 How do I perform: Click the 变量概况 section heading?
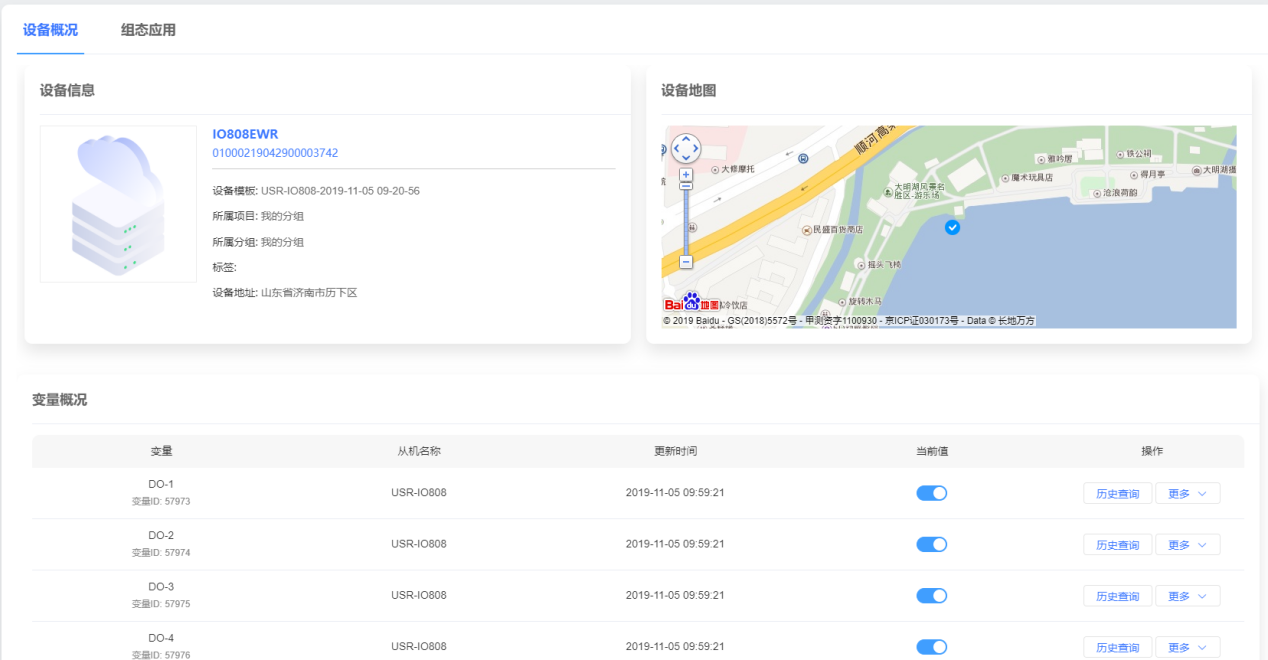click(59, 399)
